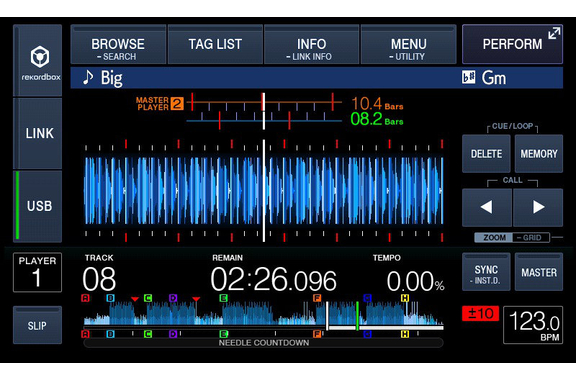Jump to hot cue C above overview waveform
Screen dimensions: 576x380
(x=148, y=298)
